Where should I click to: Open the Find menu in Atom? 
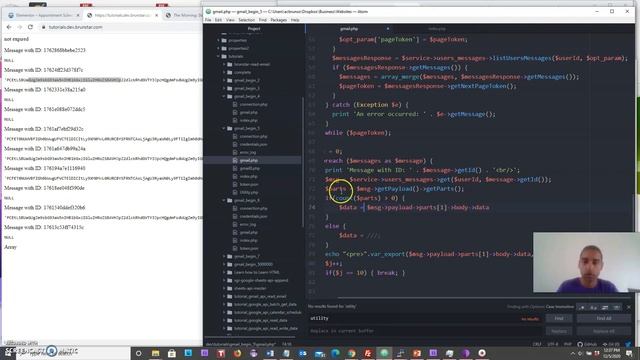point(262,20)
